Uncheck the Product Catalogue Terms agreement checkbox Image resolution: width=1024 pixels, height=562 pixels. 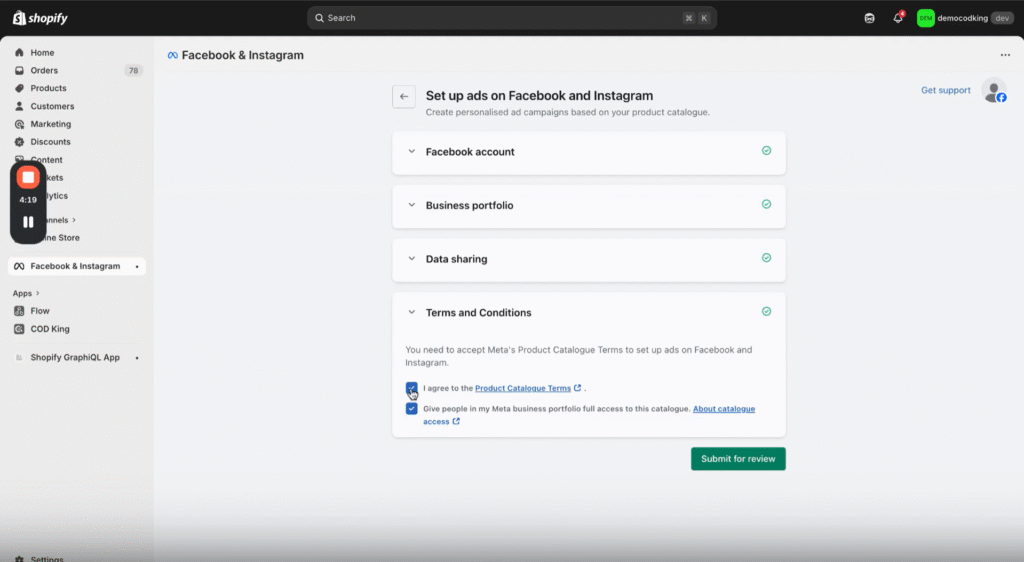coord(412,388)
